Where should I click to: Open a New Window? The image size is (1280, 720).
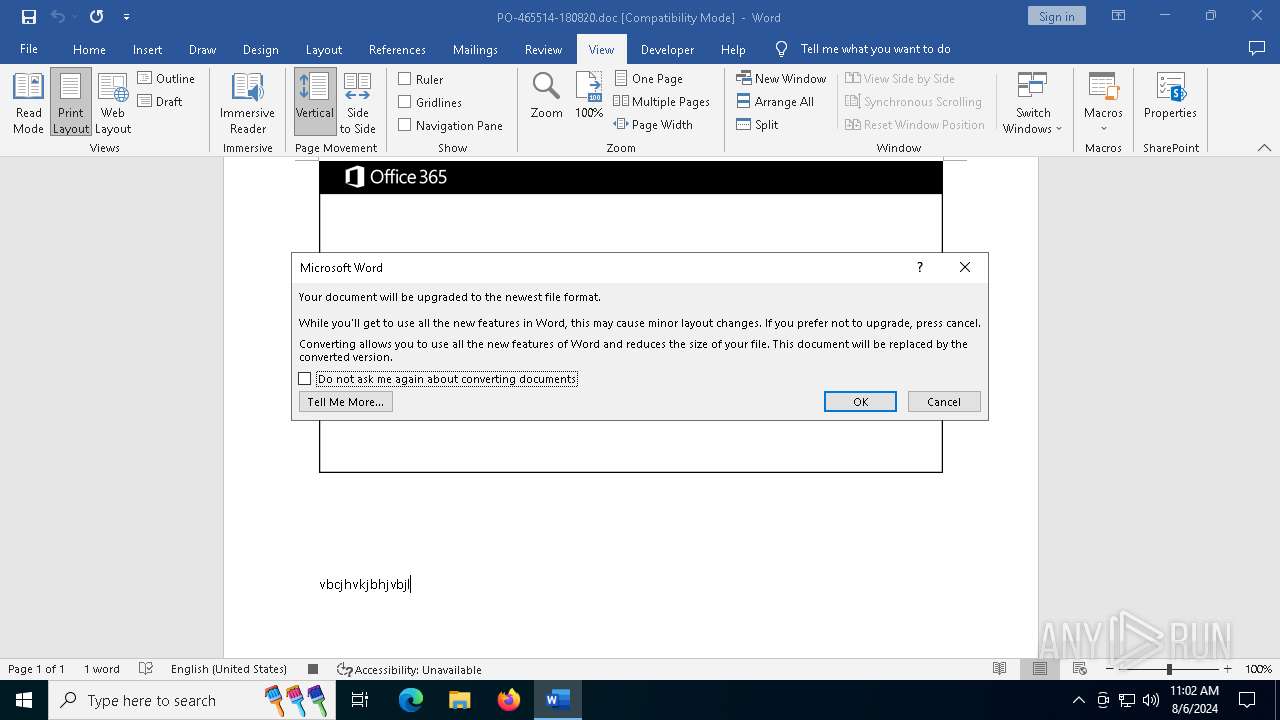(781, 78)
